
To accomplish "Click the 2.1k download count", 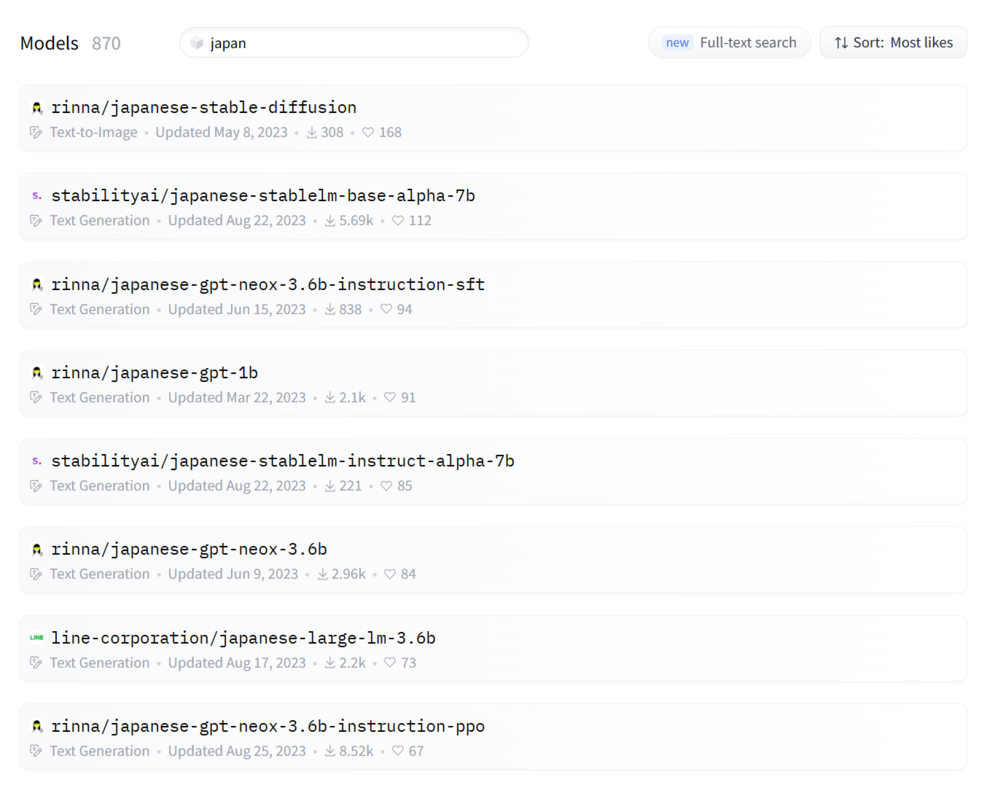I will (352, 398).
